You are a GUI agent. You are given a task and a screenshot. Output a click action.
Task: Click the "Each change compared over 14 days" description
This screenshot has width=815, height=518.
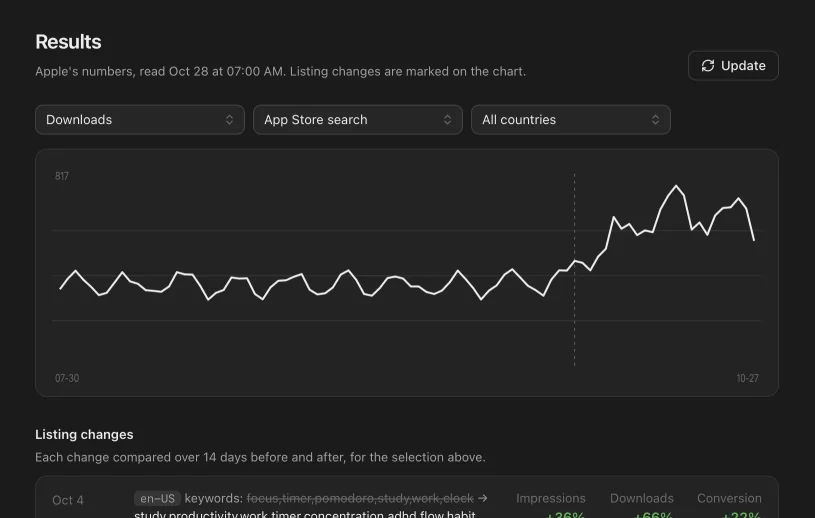coord(260,457)
